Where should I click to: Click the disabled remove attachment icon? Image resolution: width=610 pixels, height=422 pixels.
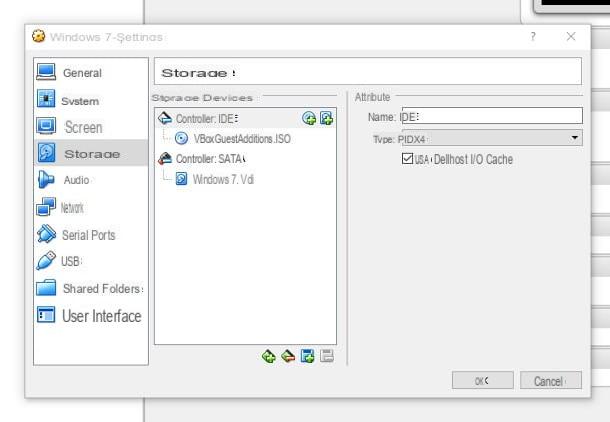click(x=327, y=356)
